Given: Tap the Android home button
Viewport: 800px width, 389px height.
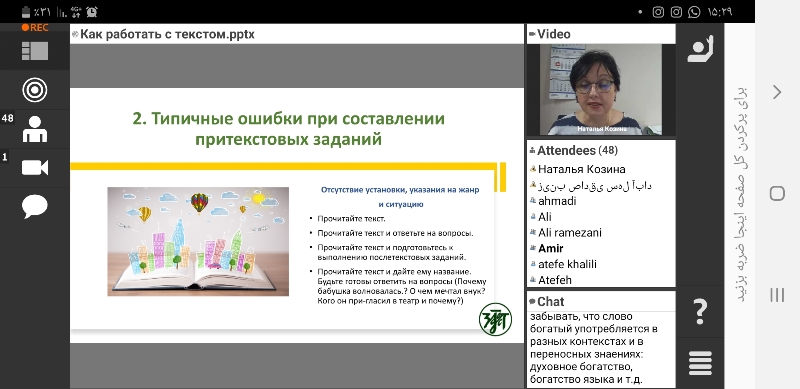Looking at the screenshot, I should 777,193.
